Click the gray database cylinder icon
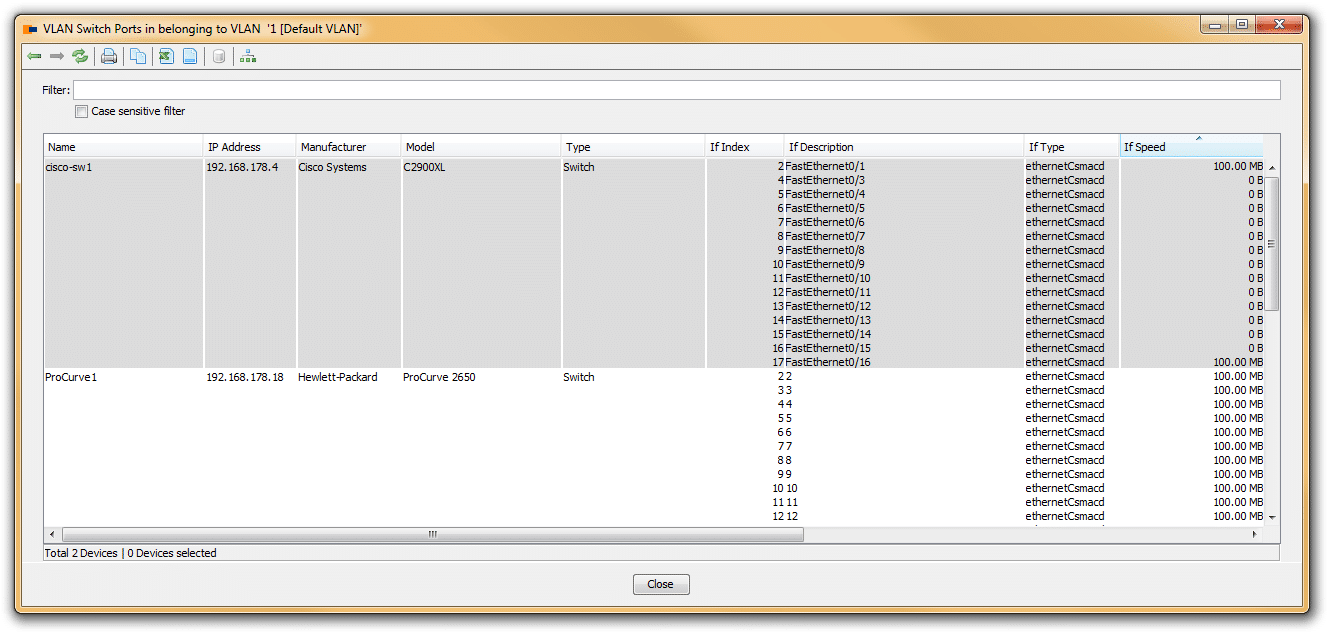1328x632 pixels. (219, 56)
